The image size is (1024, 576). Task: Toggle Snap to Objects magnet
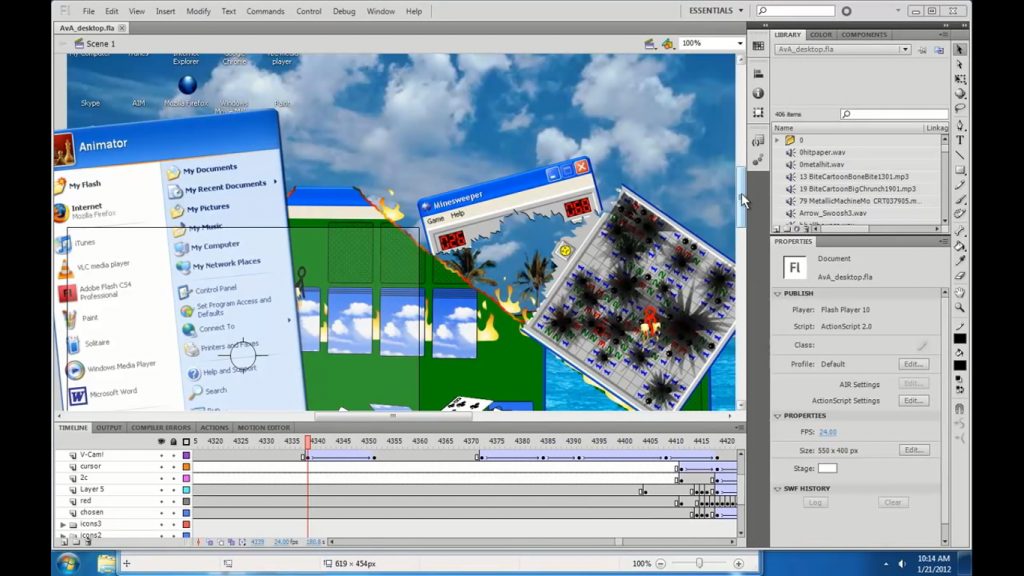click(959, 409)
